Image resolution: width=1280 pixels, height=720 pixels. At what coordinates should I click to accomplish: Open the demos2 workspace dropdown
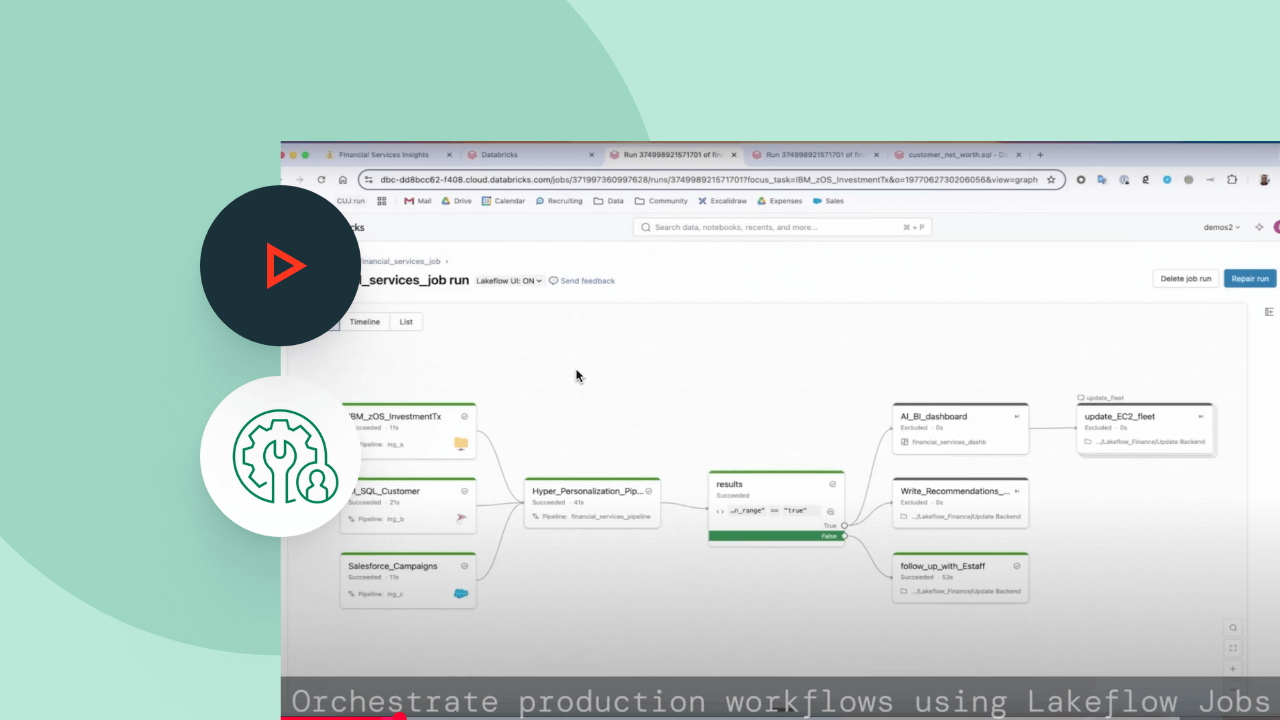pos(1221,227)
